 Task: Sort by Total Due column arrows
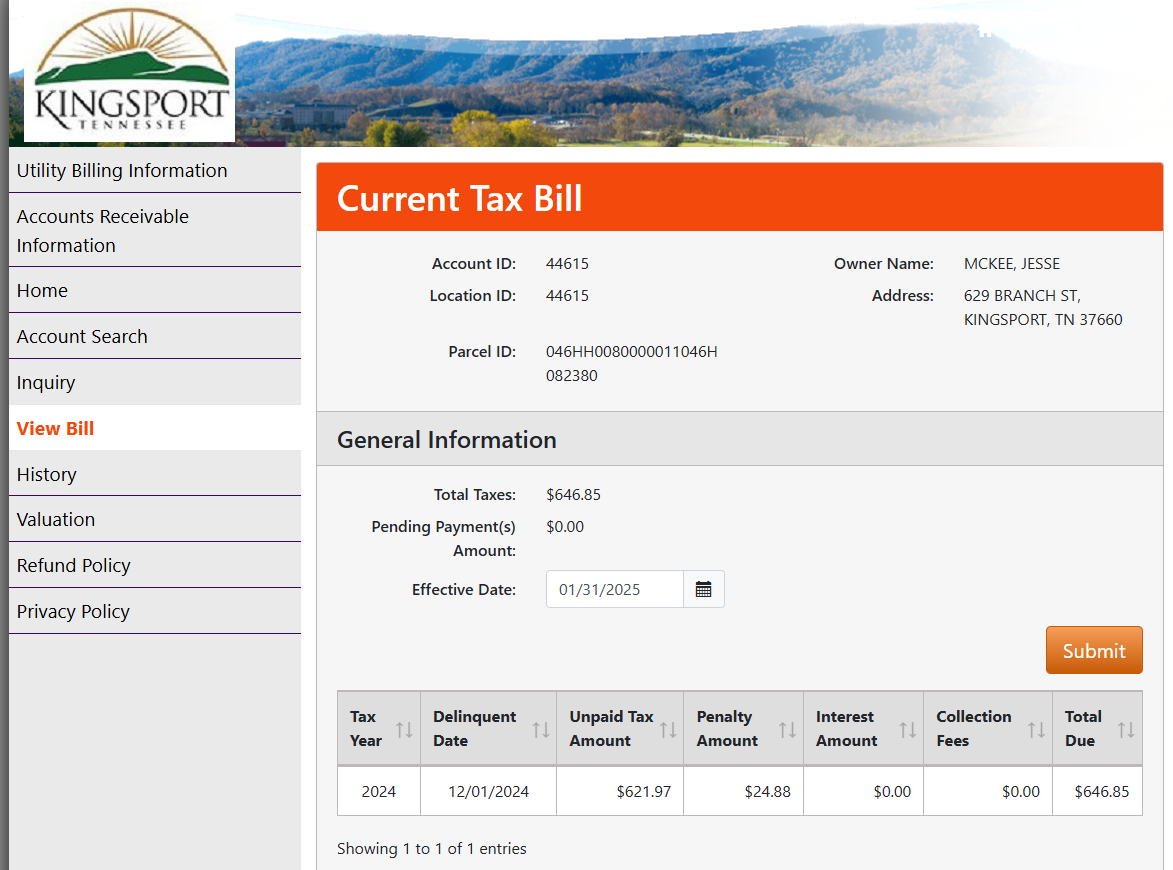(x=1126, y=729)
